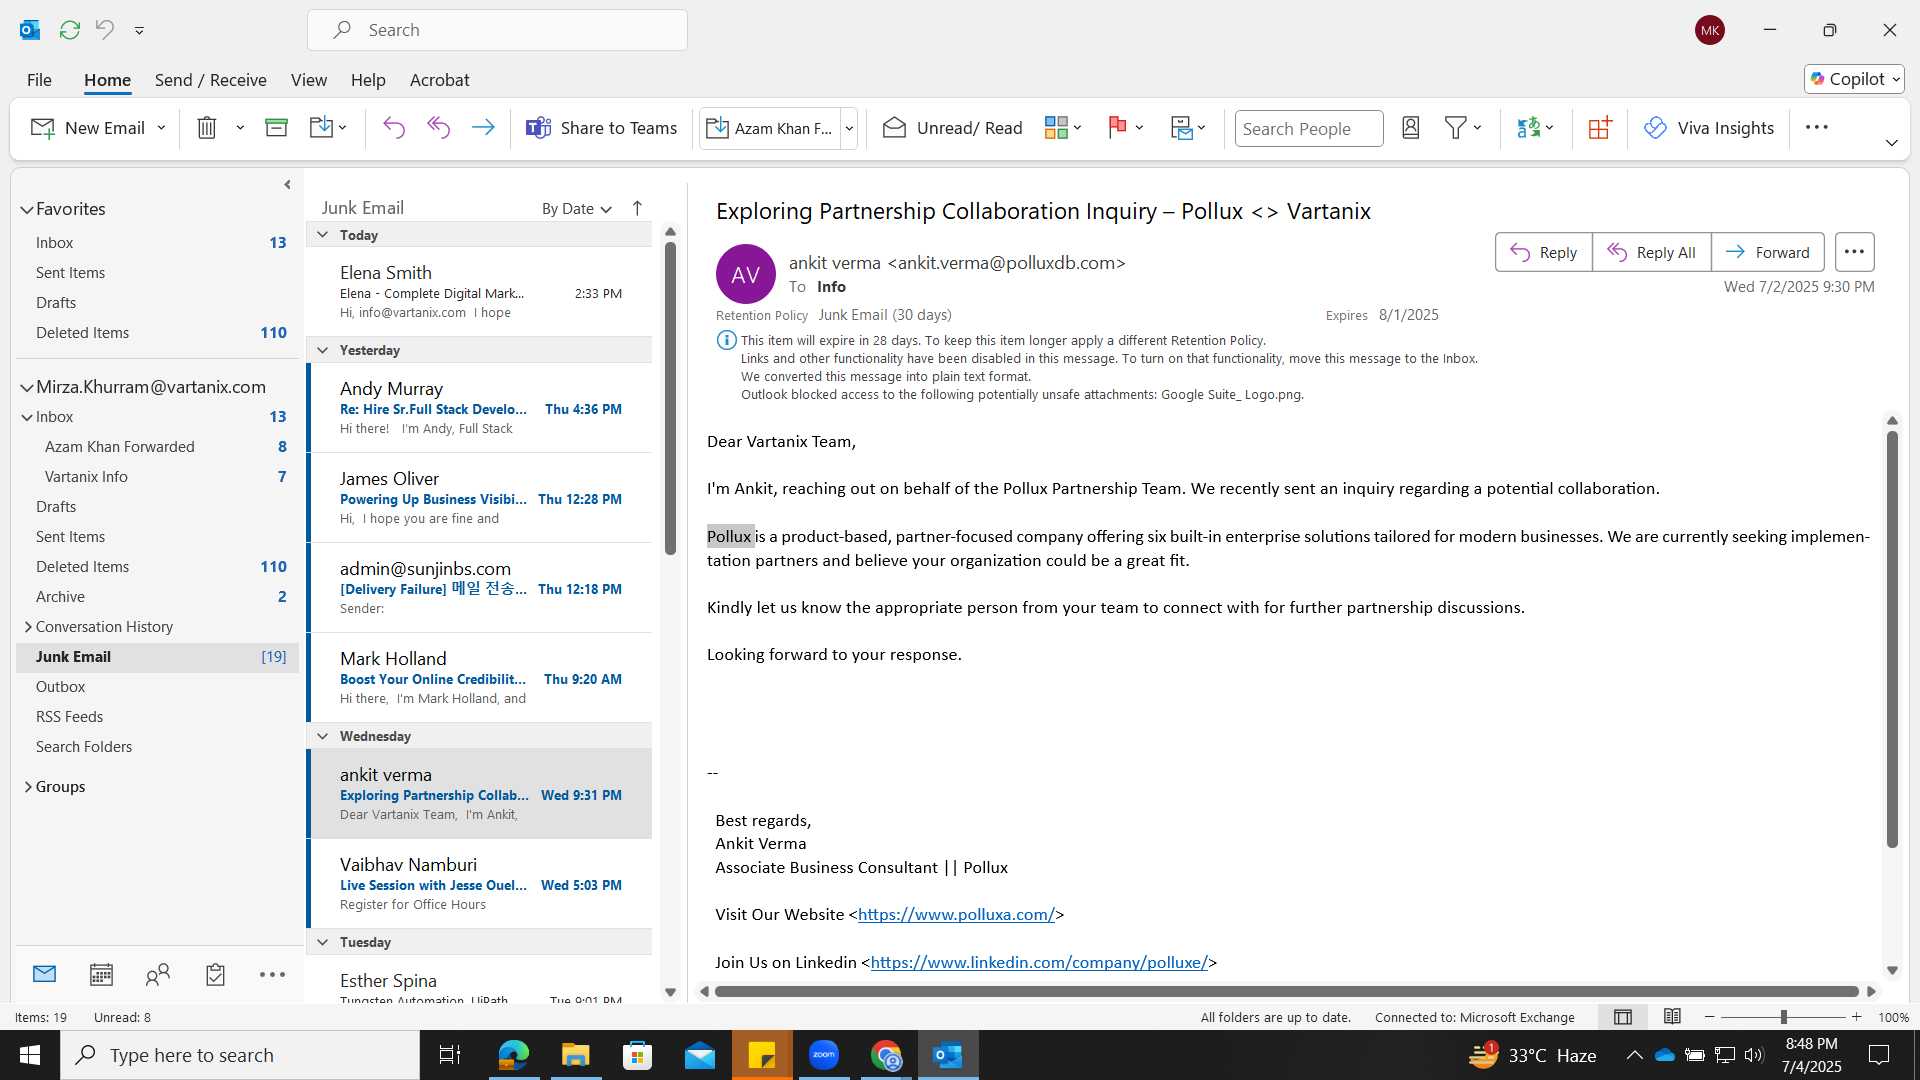The image size is (1920, 1080).
Task: Open Zoom from the taskbar
Action: pyautogui.click(x=824, y=1055)
